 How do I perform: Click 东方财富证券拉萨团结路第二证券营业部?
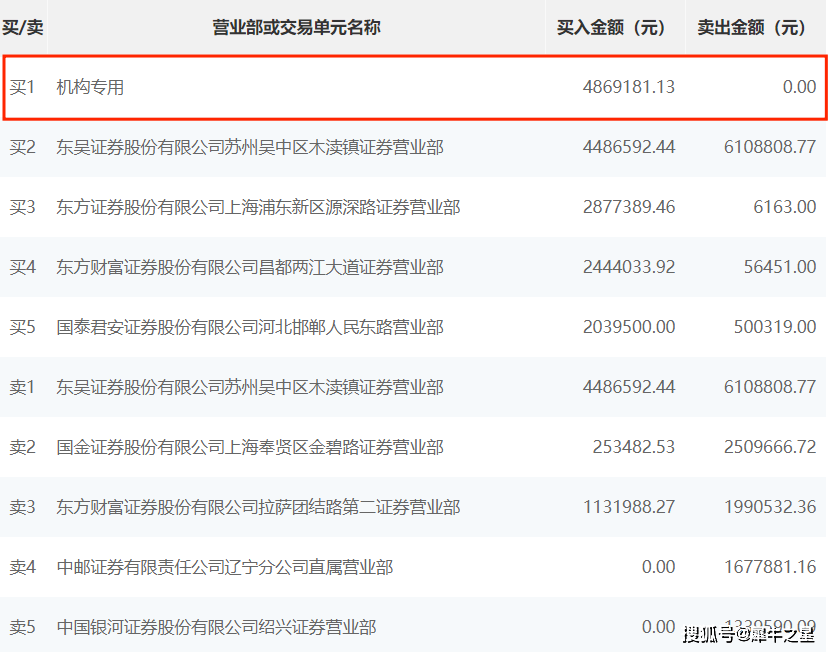[258, 507]
